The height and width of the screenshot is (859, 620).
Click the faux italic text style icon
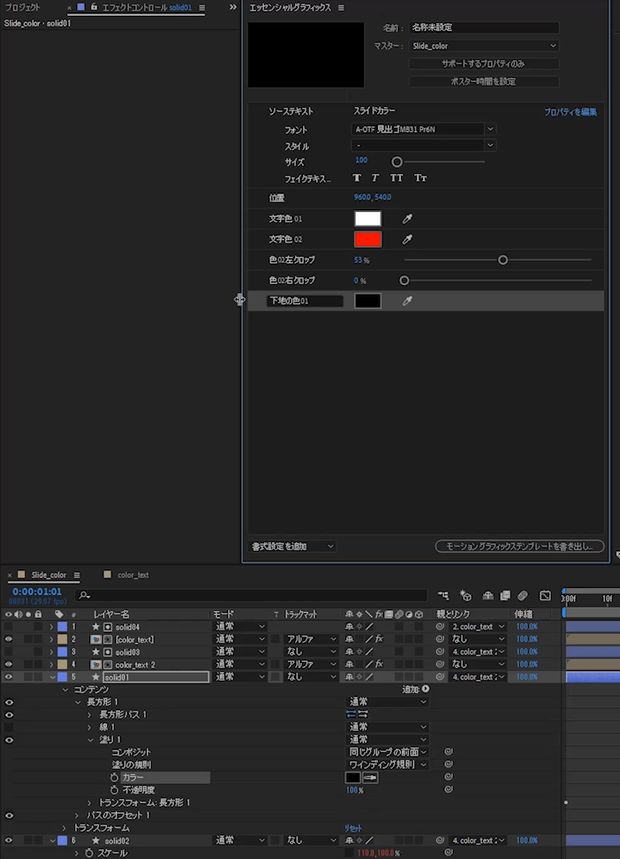coord(375,178)
